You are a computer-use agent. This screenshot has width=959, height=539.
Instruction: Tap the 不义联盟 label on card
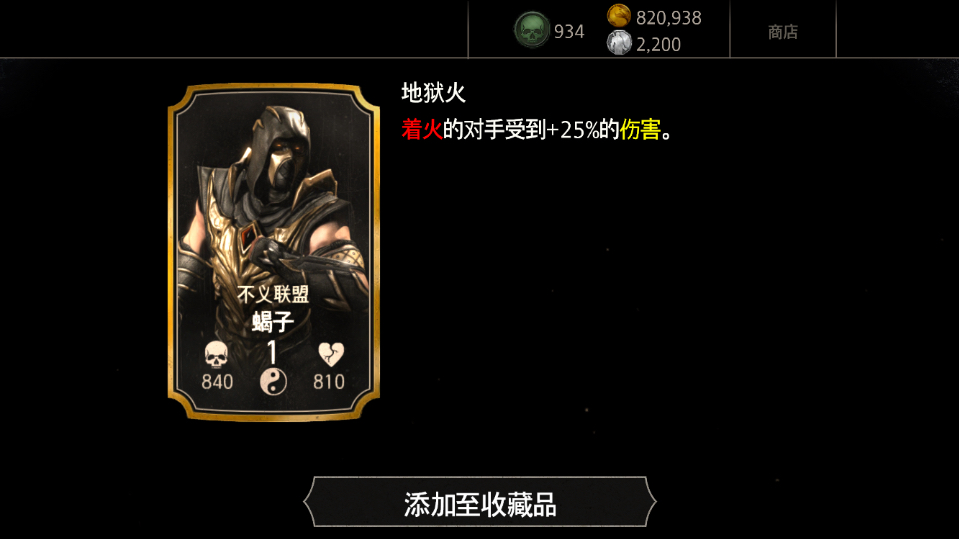click(x=273, y=294)
